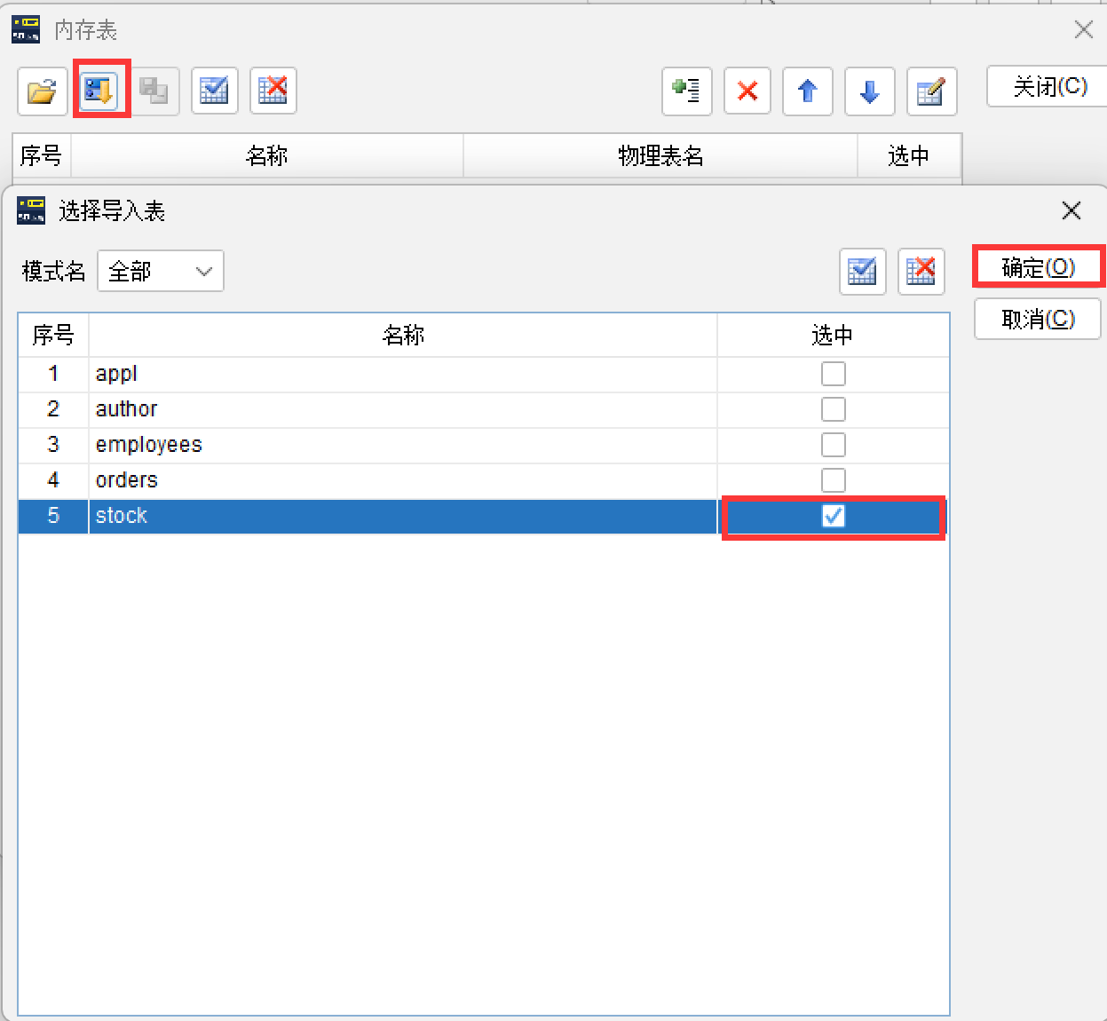The image size is (1107, 1021).
Task: Select row named stock
Action: click(484, 516)
